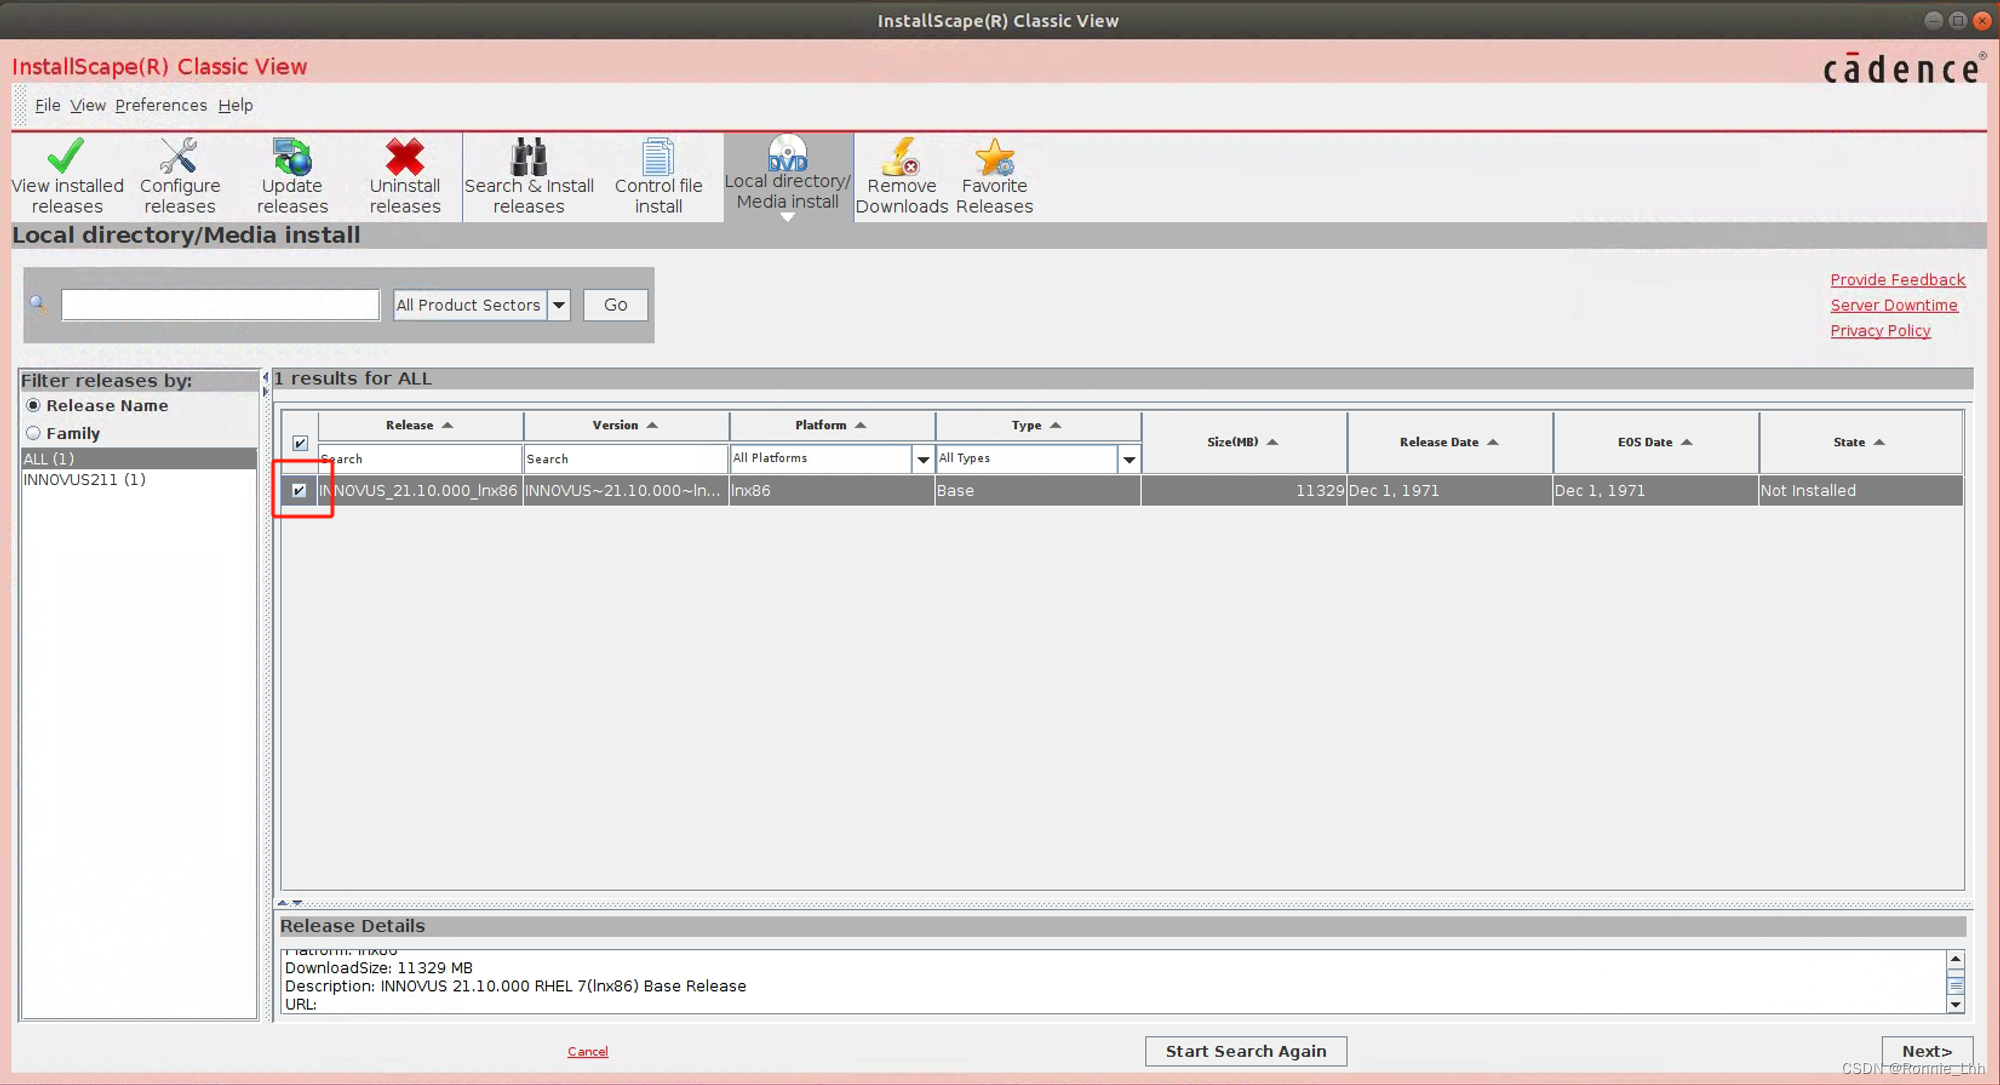Screen dimensions: 2000x1085
Task: Open Remove Downloads
Action: coord(901,176)
